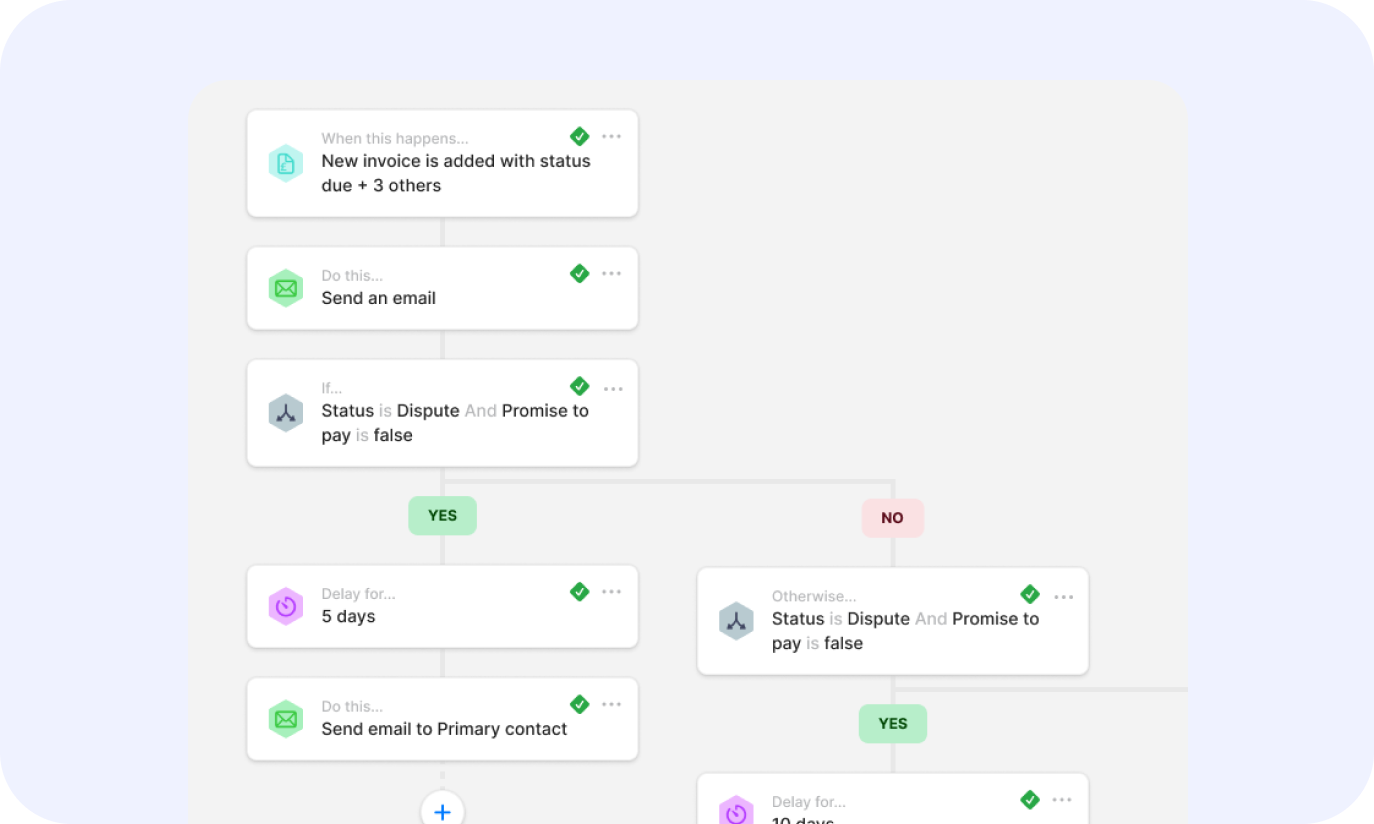Screen dimensions: 1374x824
Task: Select the '5 days' delay text
Action: coord(348,616)
